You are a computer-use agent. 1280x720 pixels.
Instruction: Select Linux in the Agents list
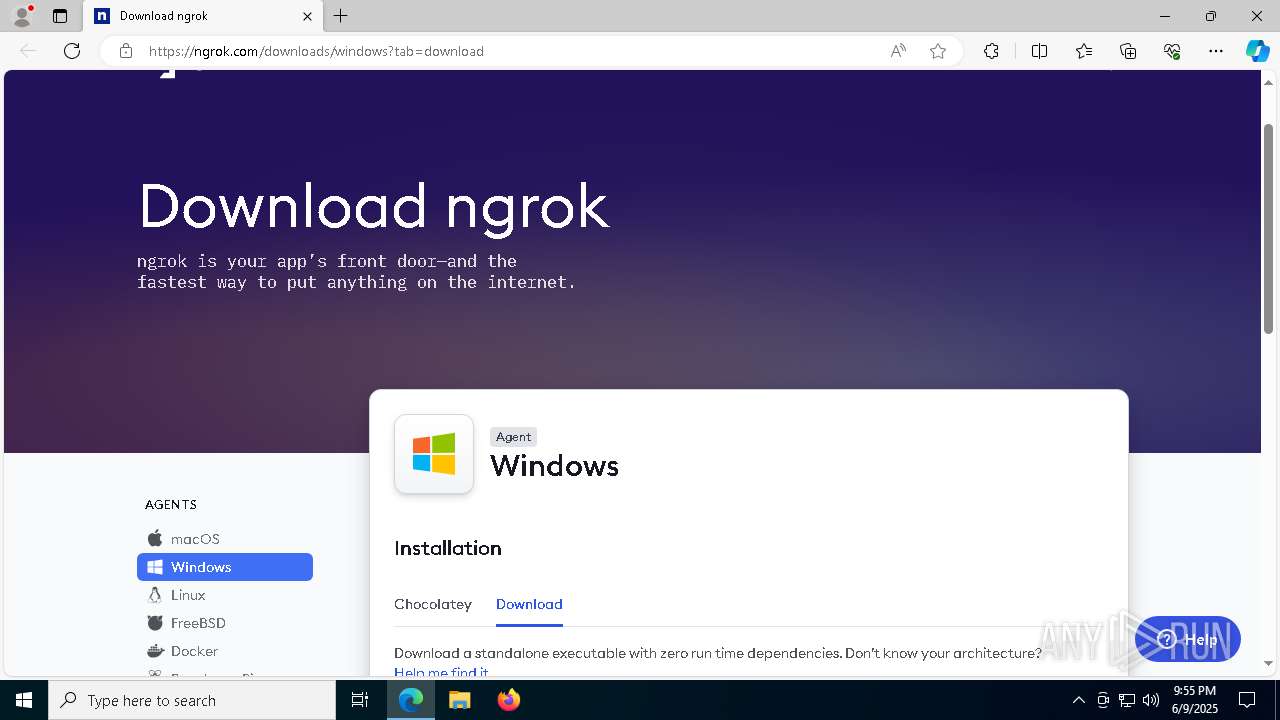point(225,595)
